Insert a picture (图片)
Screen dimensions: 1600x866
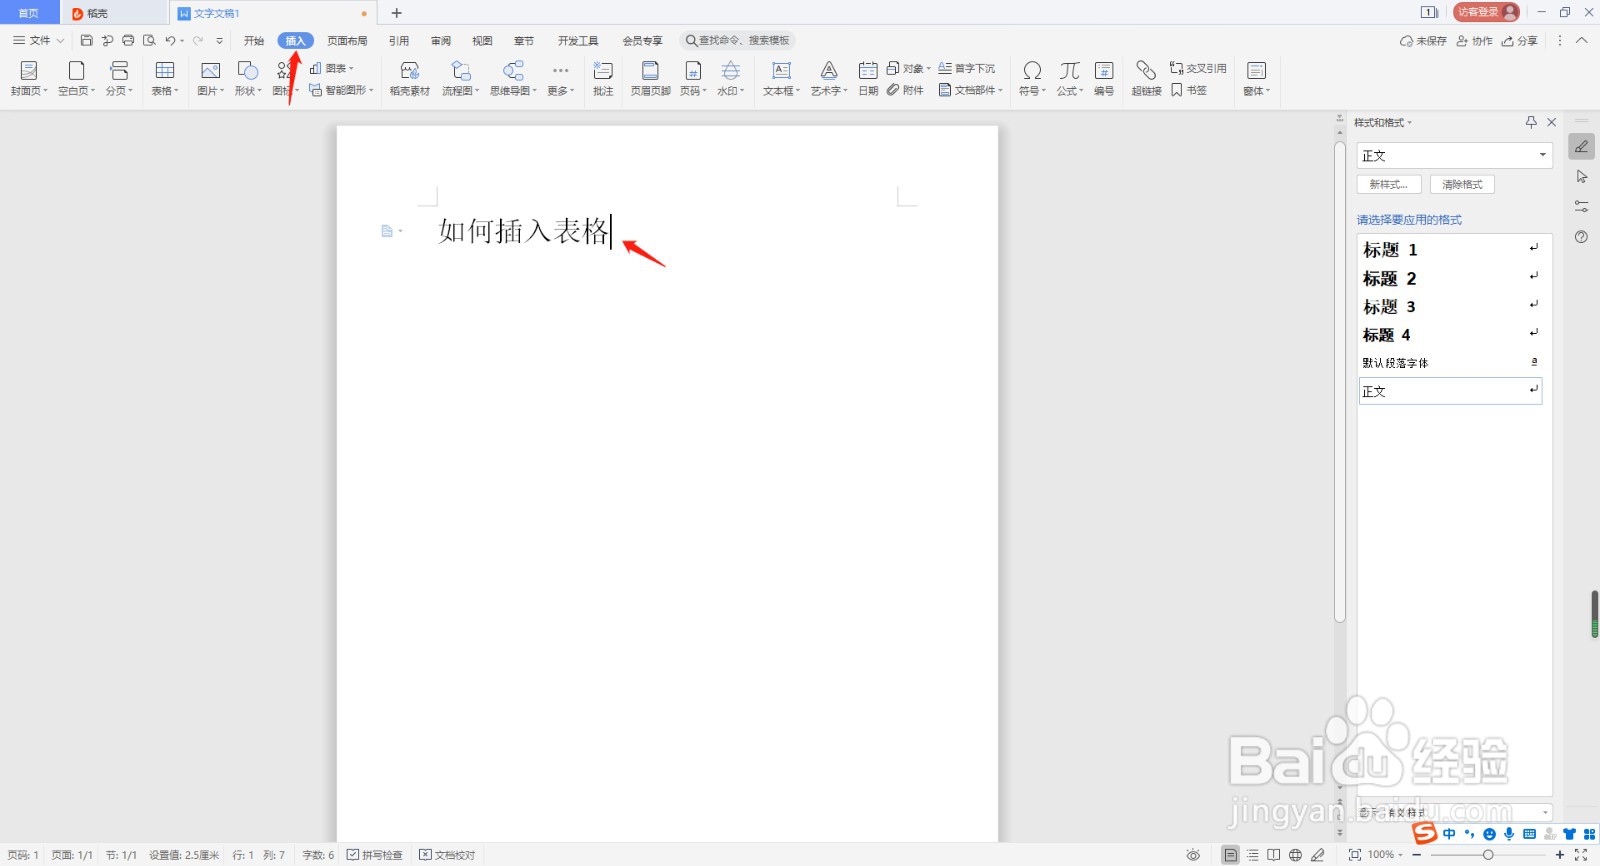[x=210, y=78]
